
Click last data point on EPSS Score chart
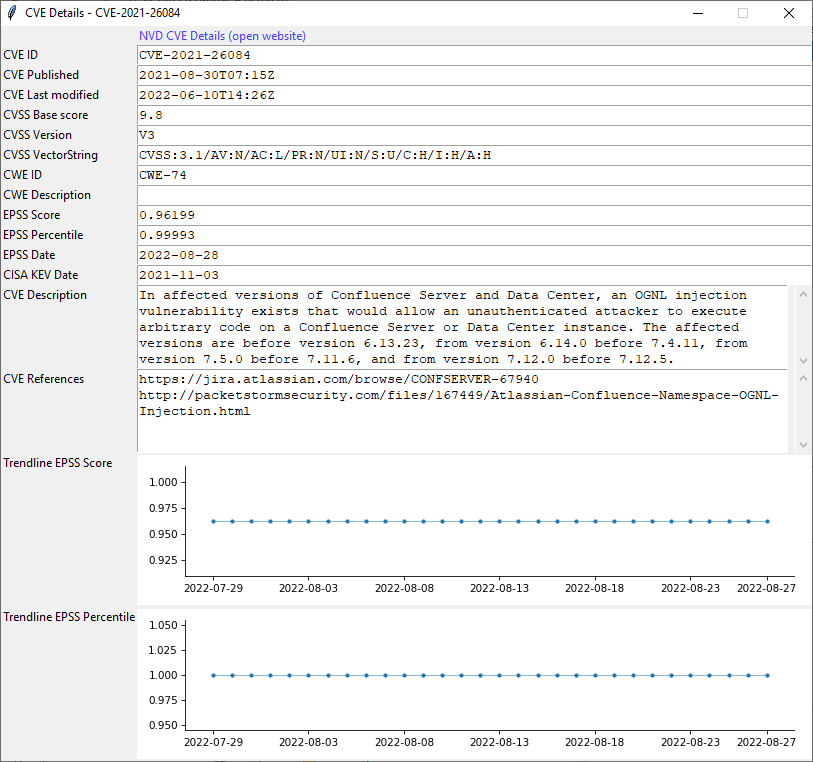click(x=767, y=521)
